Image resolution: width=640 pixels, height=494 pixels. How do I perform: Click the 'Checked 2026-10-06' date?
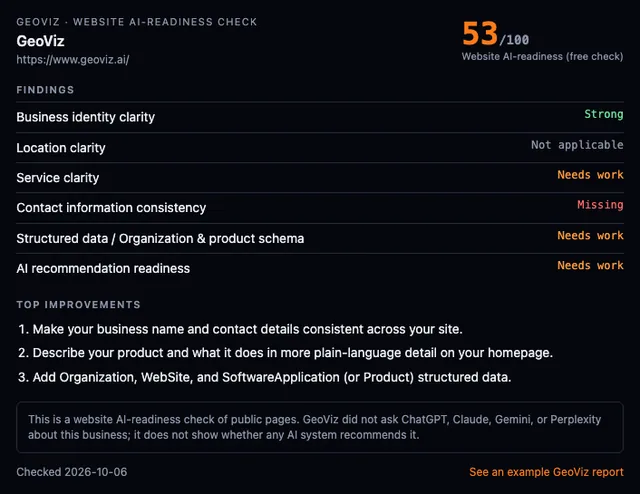point(71,472)
